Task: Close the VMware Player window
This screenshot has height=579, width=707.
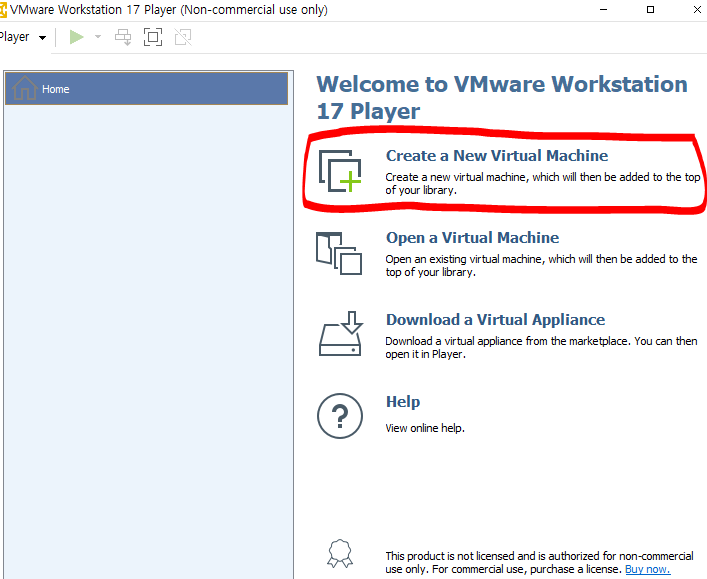Action: [x=697, y=9]
